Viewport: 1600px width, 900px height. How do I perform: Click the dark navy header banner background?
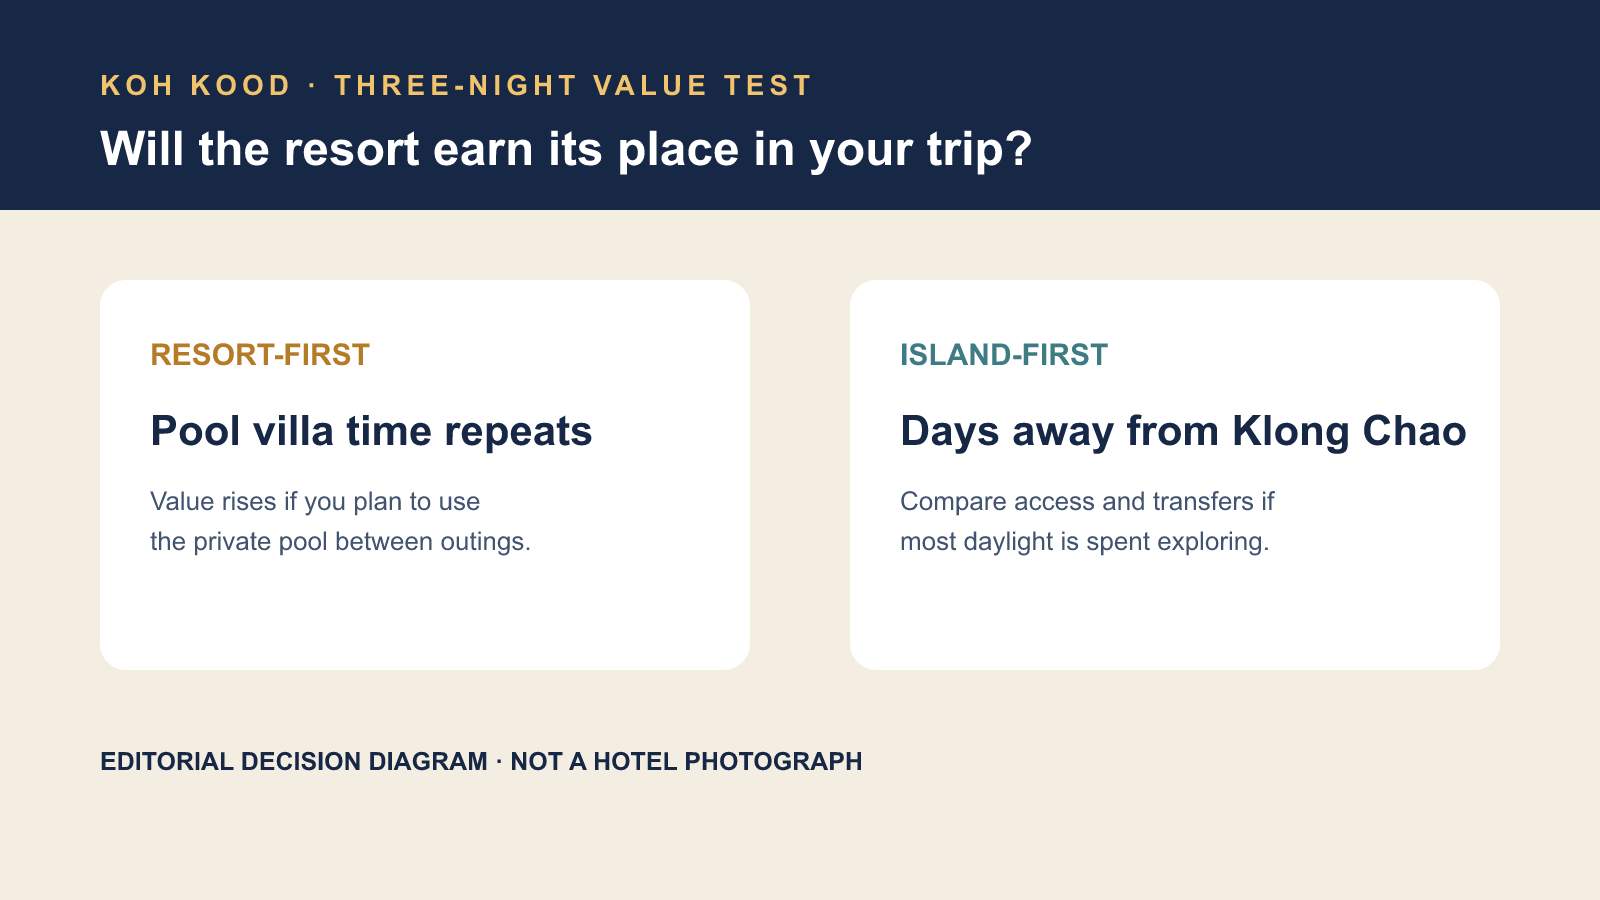click(x=1300, y=105)
